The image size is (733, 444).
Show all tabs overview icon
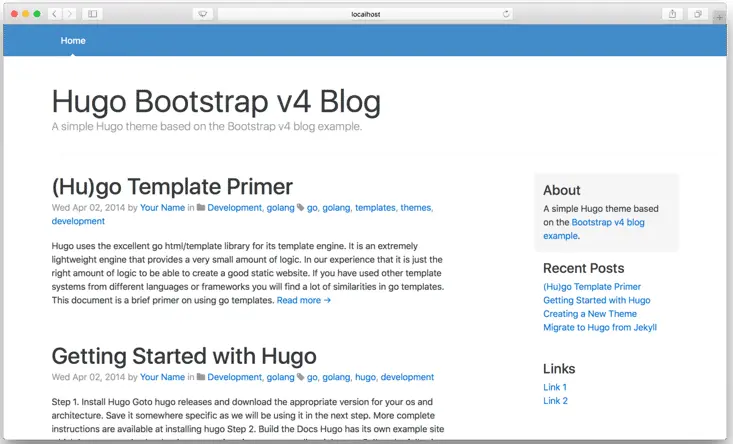[x=697, y=14]
